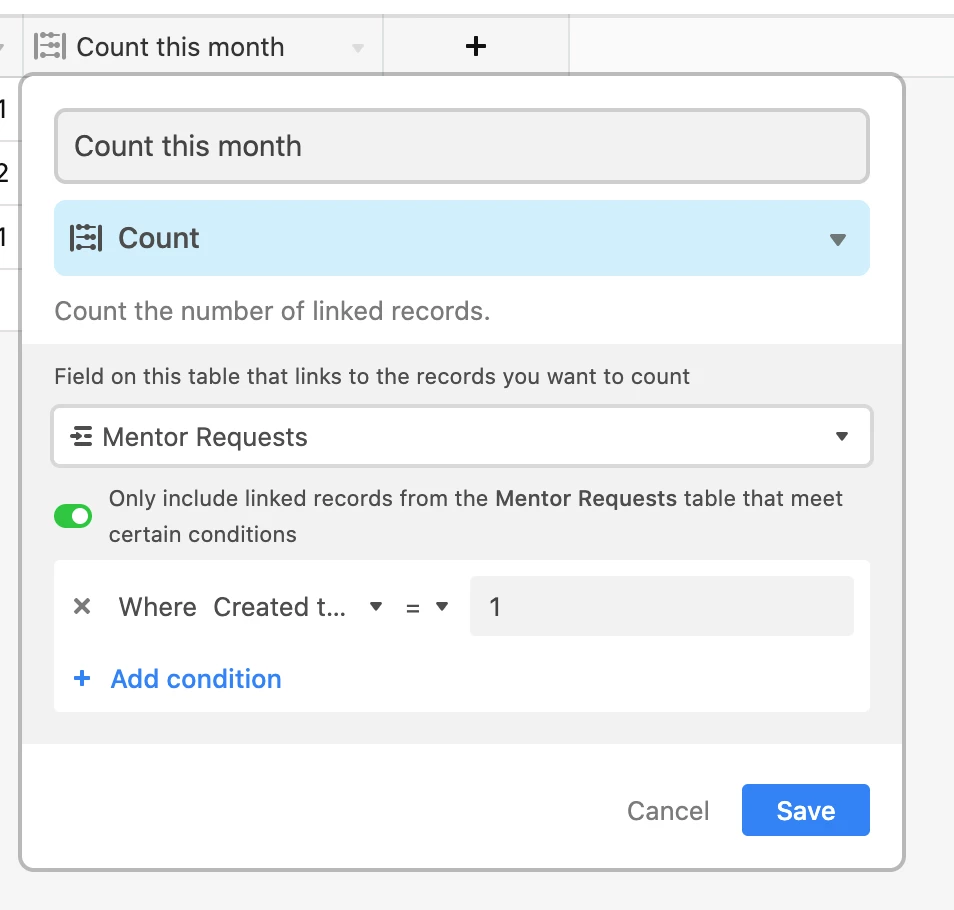This screenshot has width=954, height=910.
Task: Open Count this month column header menu
Action: [358, 47]
